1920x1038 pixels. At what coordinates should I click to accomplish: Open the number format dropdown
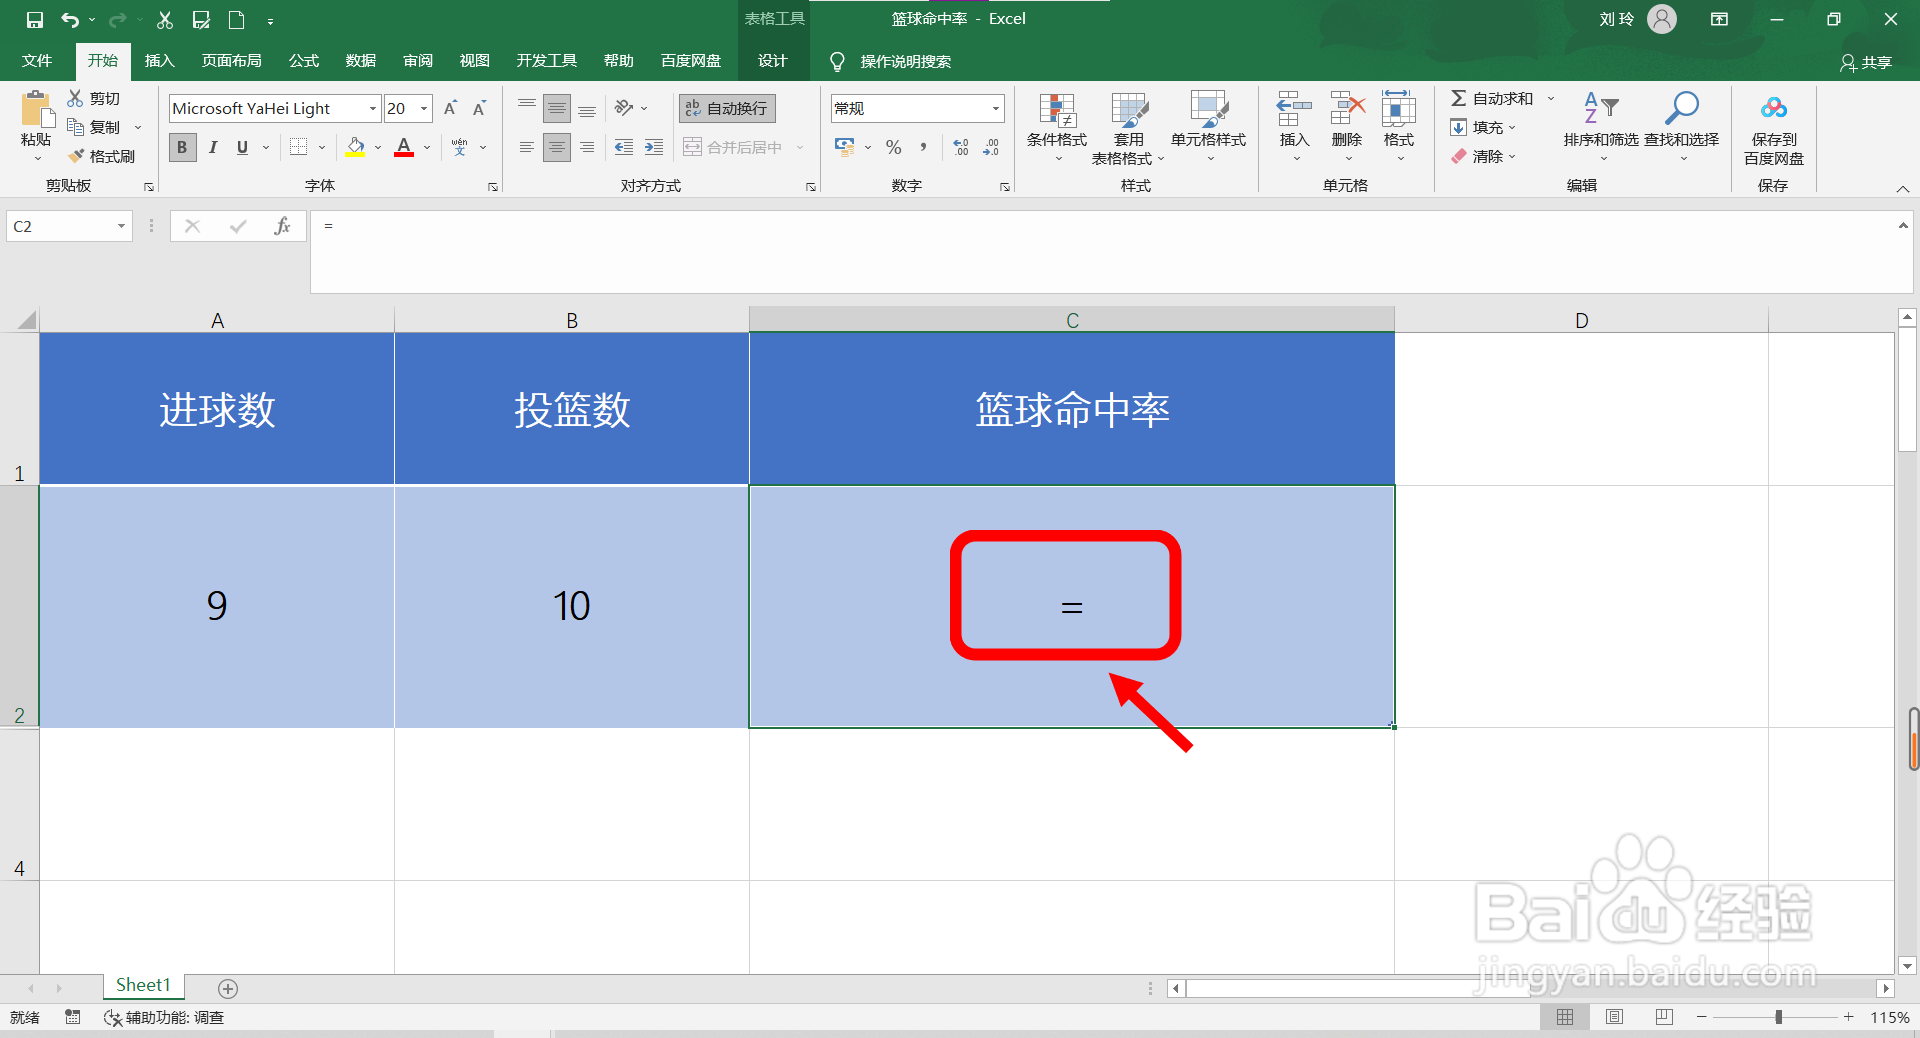click(994, 108)
